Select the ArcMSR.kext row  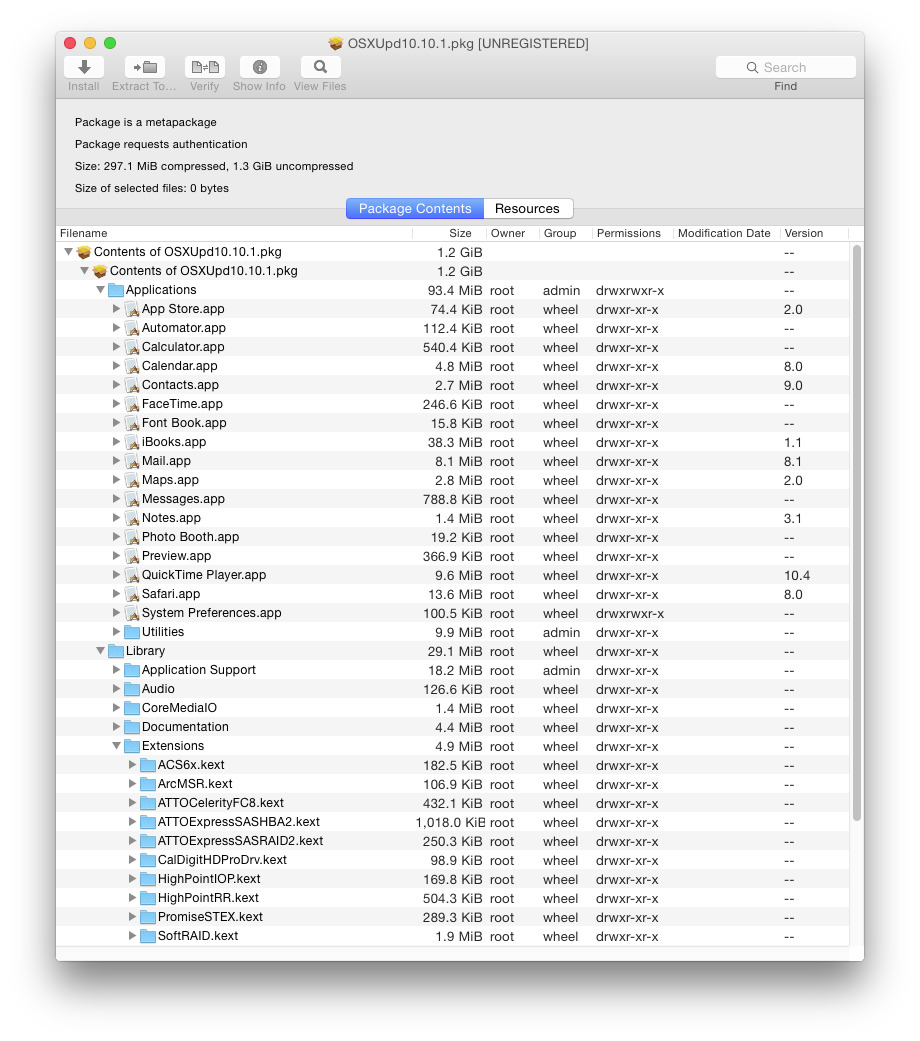453,785
